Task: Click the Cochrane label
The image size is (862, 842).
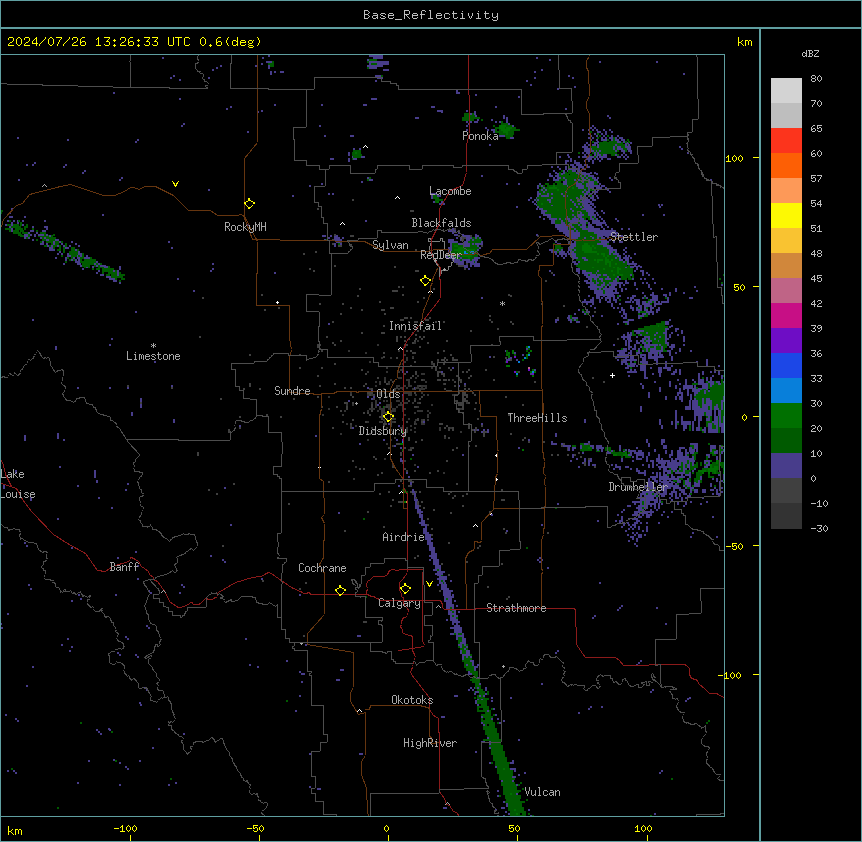Action: click(322, 568)
